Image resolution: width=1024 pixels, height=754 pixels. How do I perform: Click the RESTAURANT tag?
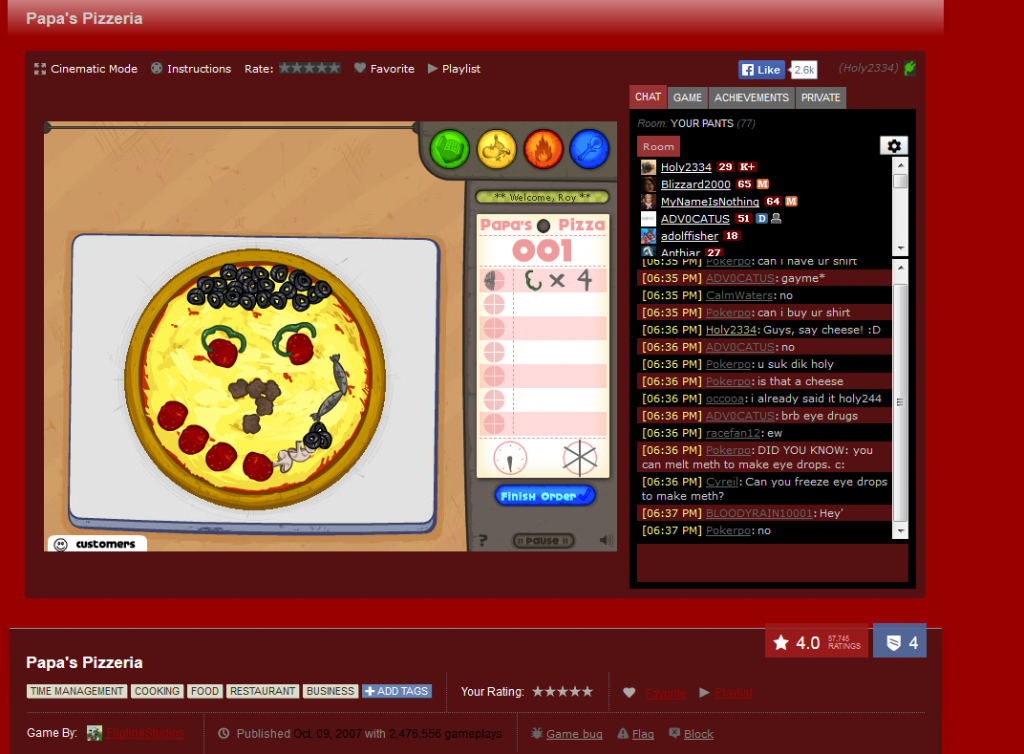tap(263, 691)
